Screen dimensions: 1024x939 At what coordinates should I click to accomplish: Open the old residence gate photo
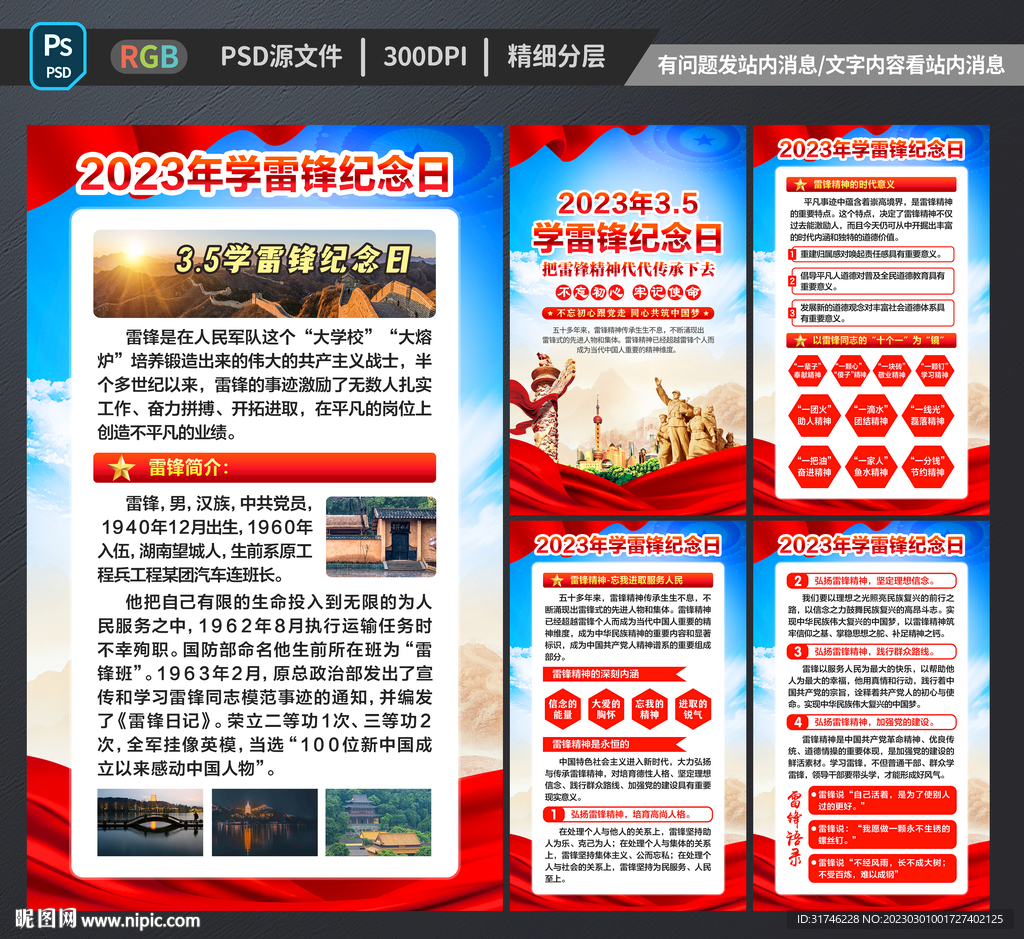click(x=381, y=537)
